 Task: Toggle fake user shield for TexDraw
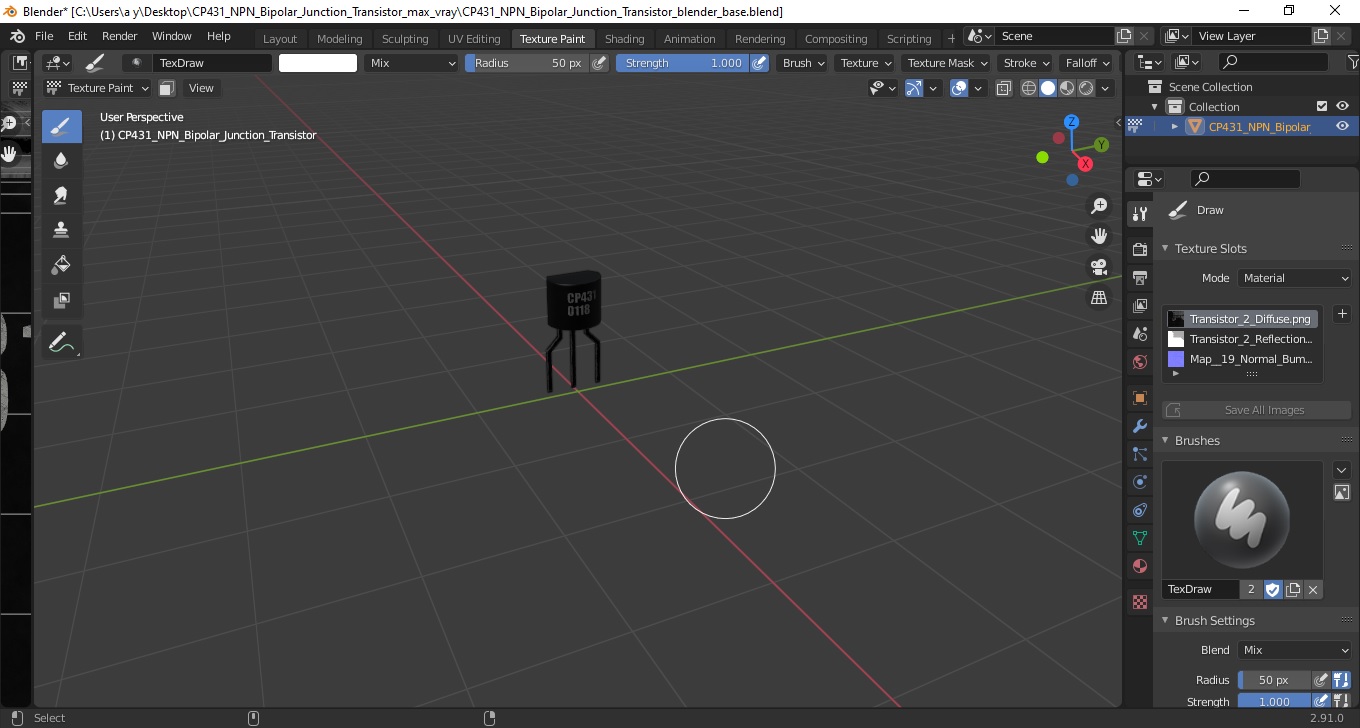(1272, 589)
